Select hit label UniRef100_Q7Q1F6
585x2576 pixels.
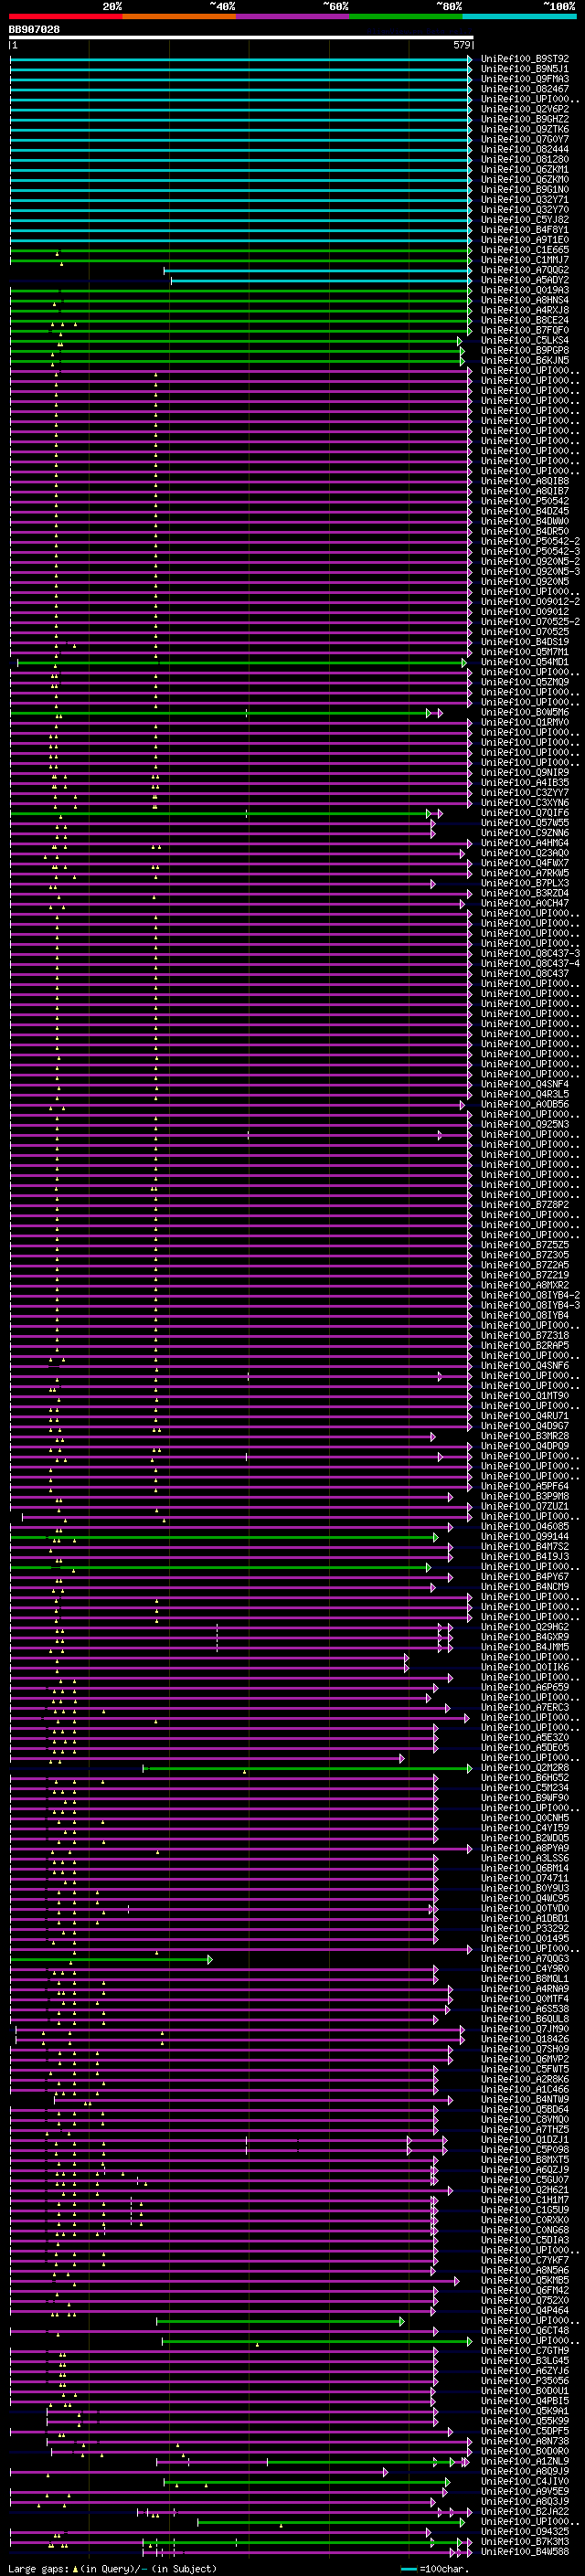[525, 813]
